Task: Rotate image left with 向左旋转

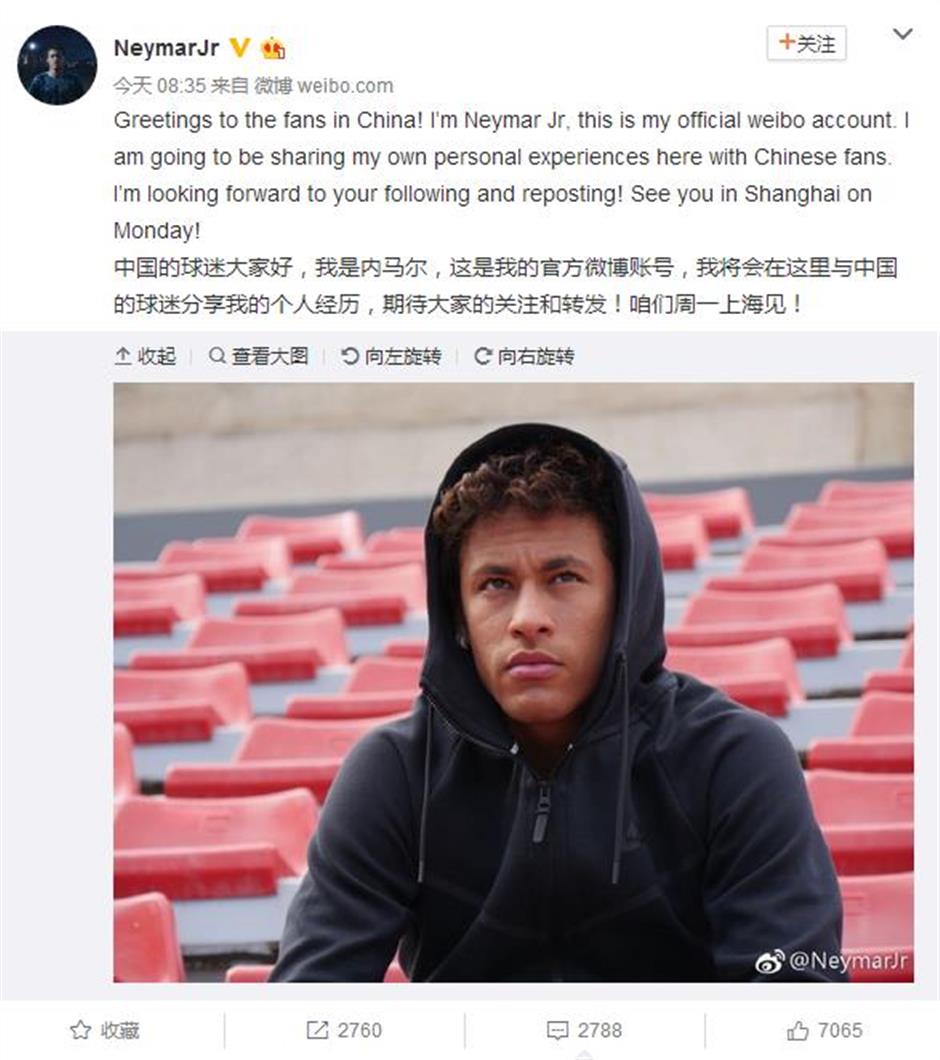Action: tap(391, 356)
